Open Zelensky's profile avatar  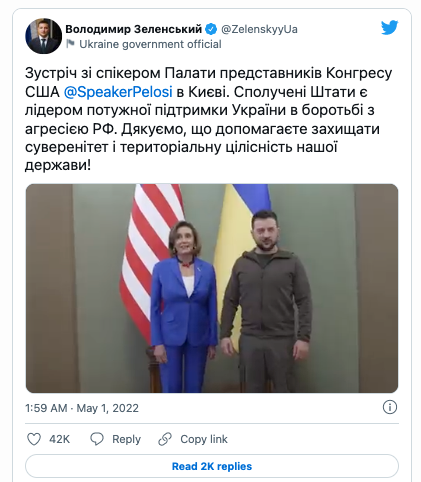(x=44, y=36)
